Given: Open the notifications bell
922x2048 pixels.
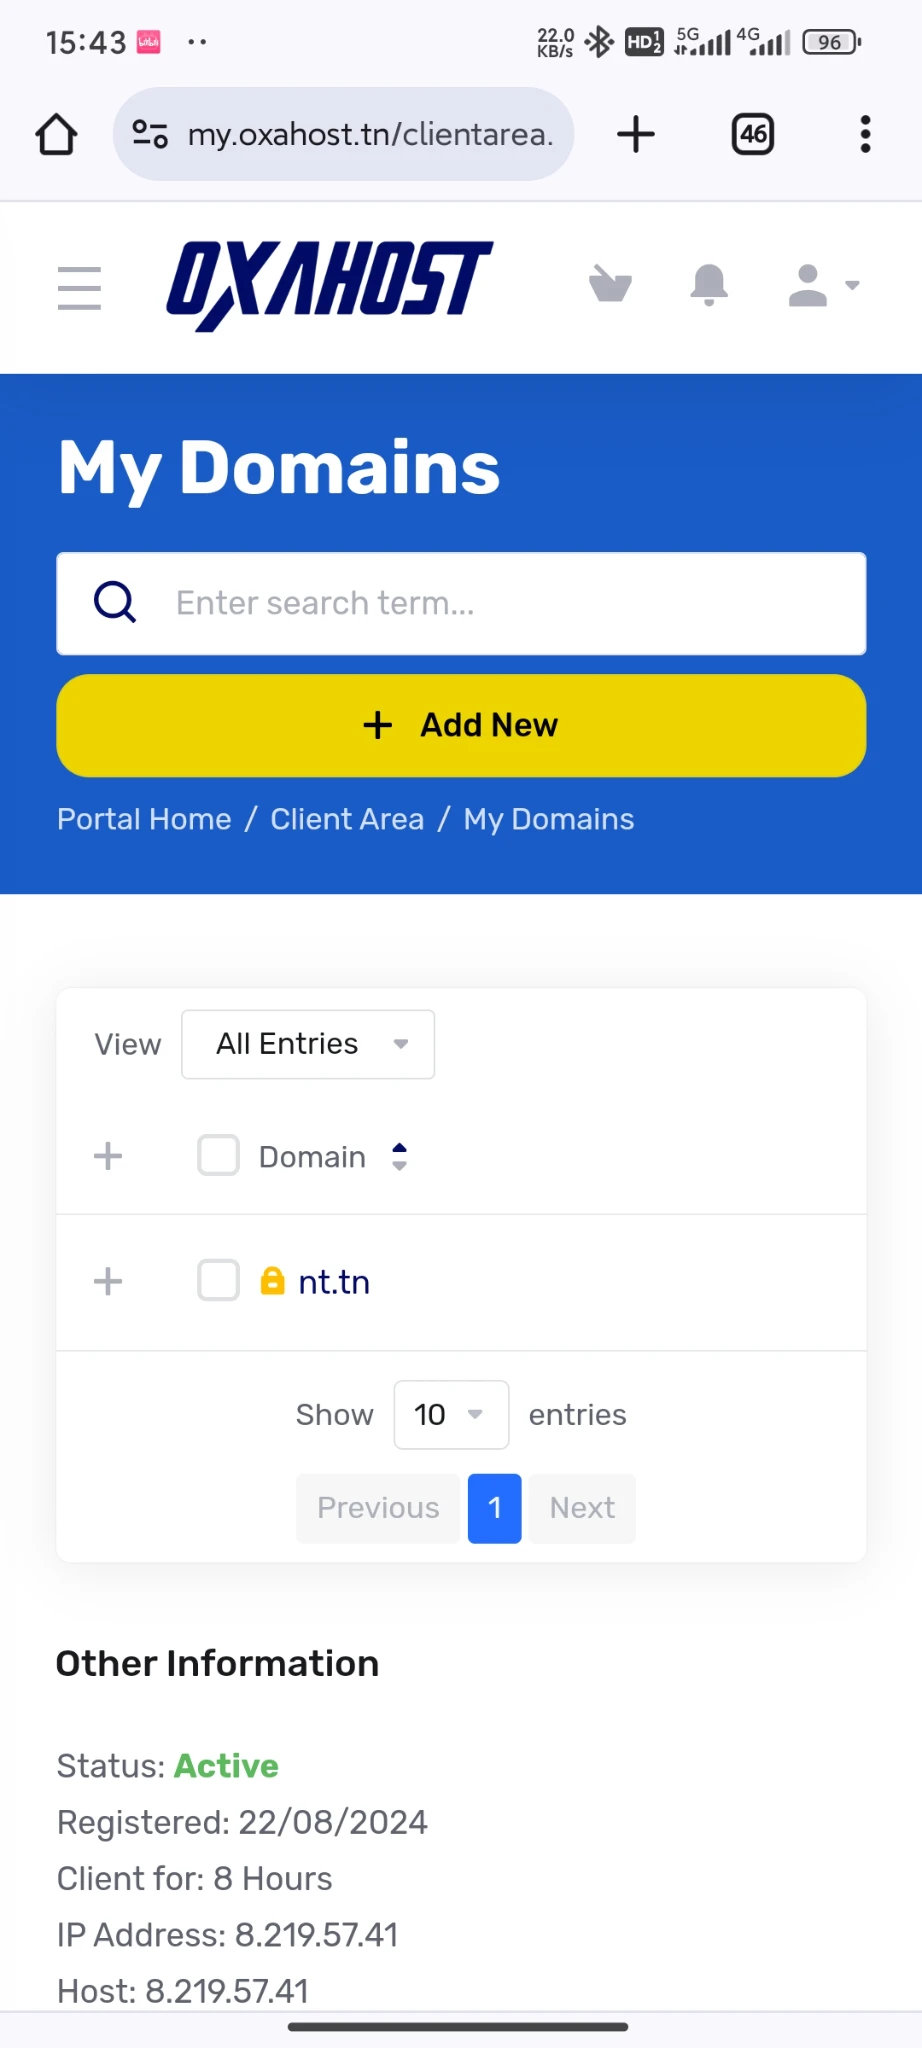Looking at the screenshot, I should point(709,285).
